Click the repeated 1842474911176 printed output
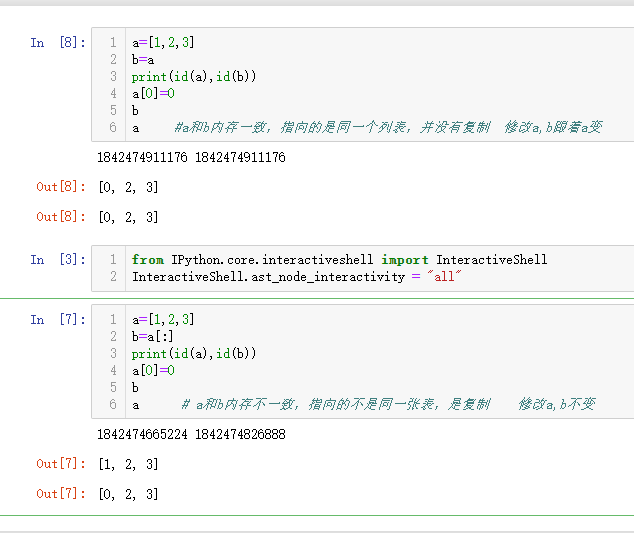 [191, 158]
